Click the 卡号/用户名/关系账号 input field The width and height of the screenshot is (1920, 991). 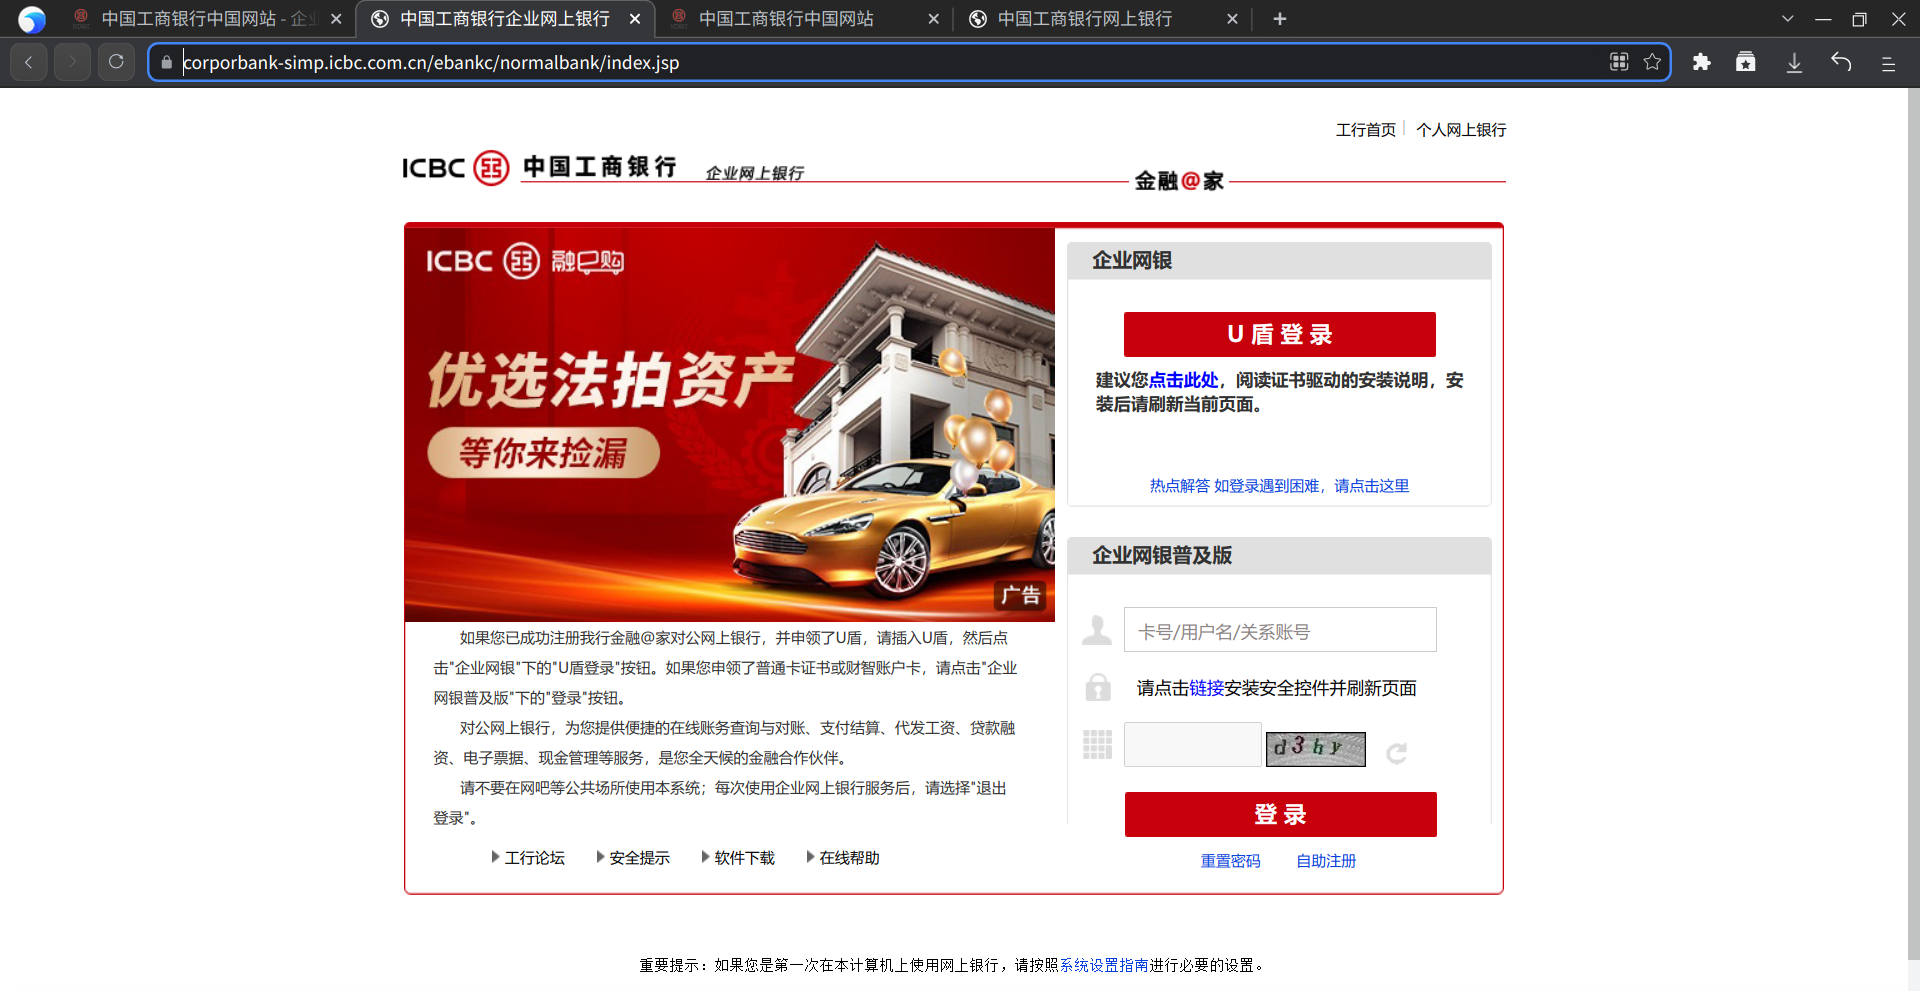1279,629
